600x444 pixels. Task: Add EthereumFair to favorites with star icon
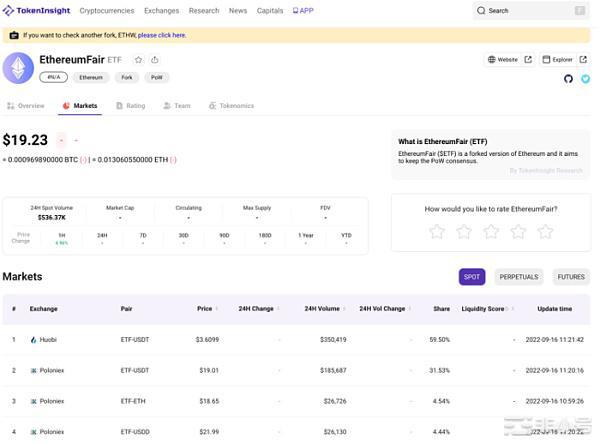point(138,60)
